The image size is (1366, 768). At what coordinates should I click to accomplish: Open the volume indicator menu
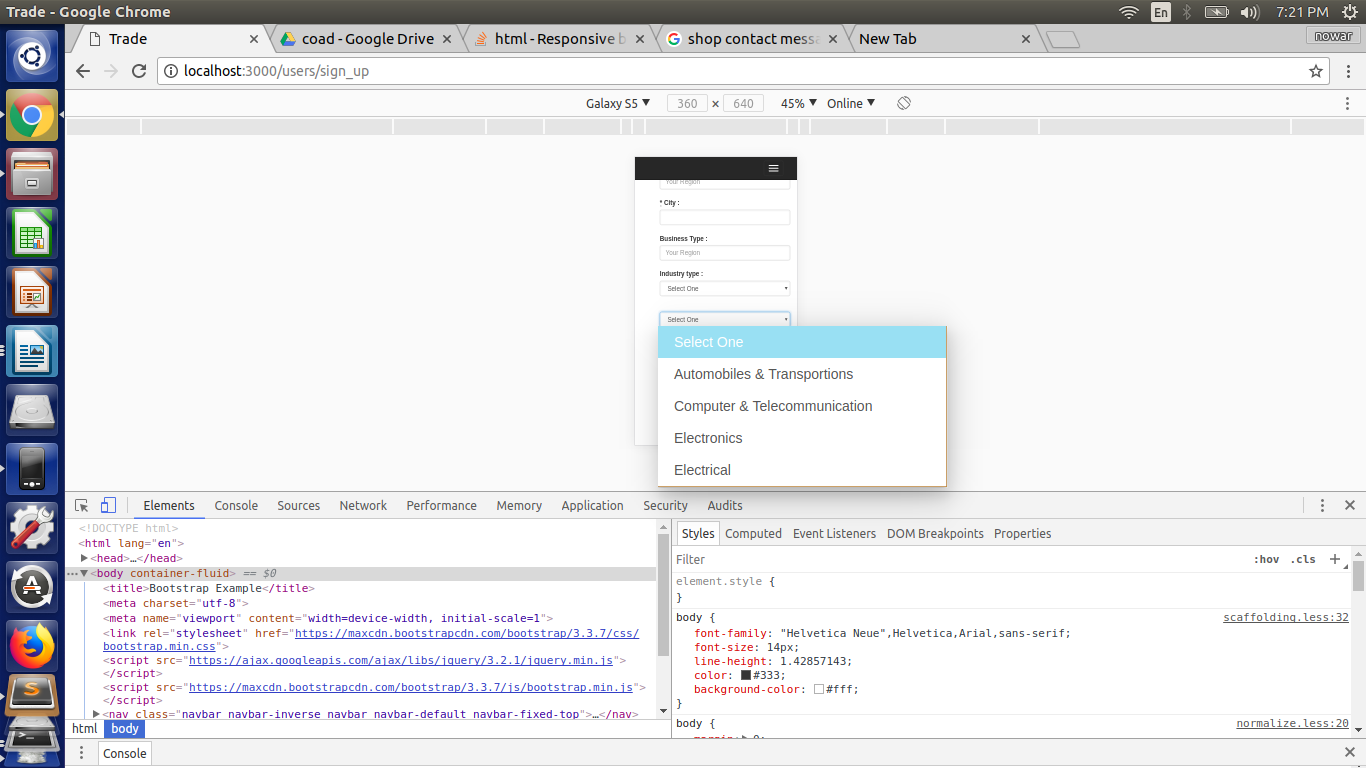pyautogui.click(x=1249, y=12)
